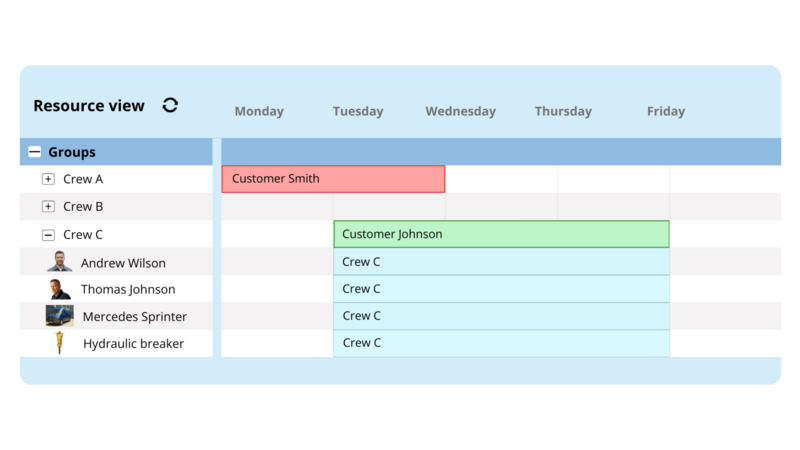Click the Thomas Johnson resource name
Screen dimensions: 800x450
point(128,289)
